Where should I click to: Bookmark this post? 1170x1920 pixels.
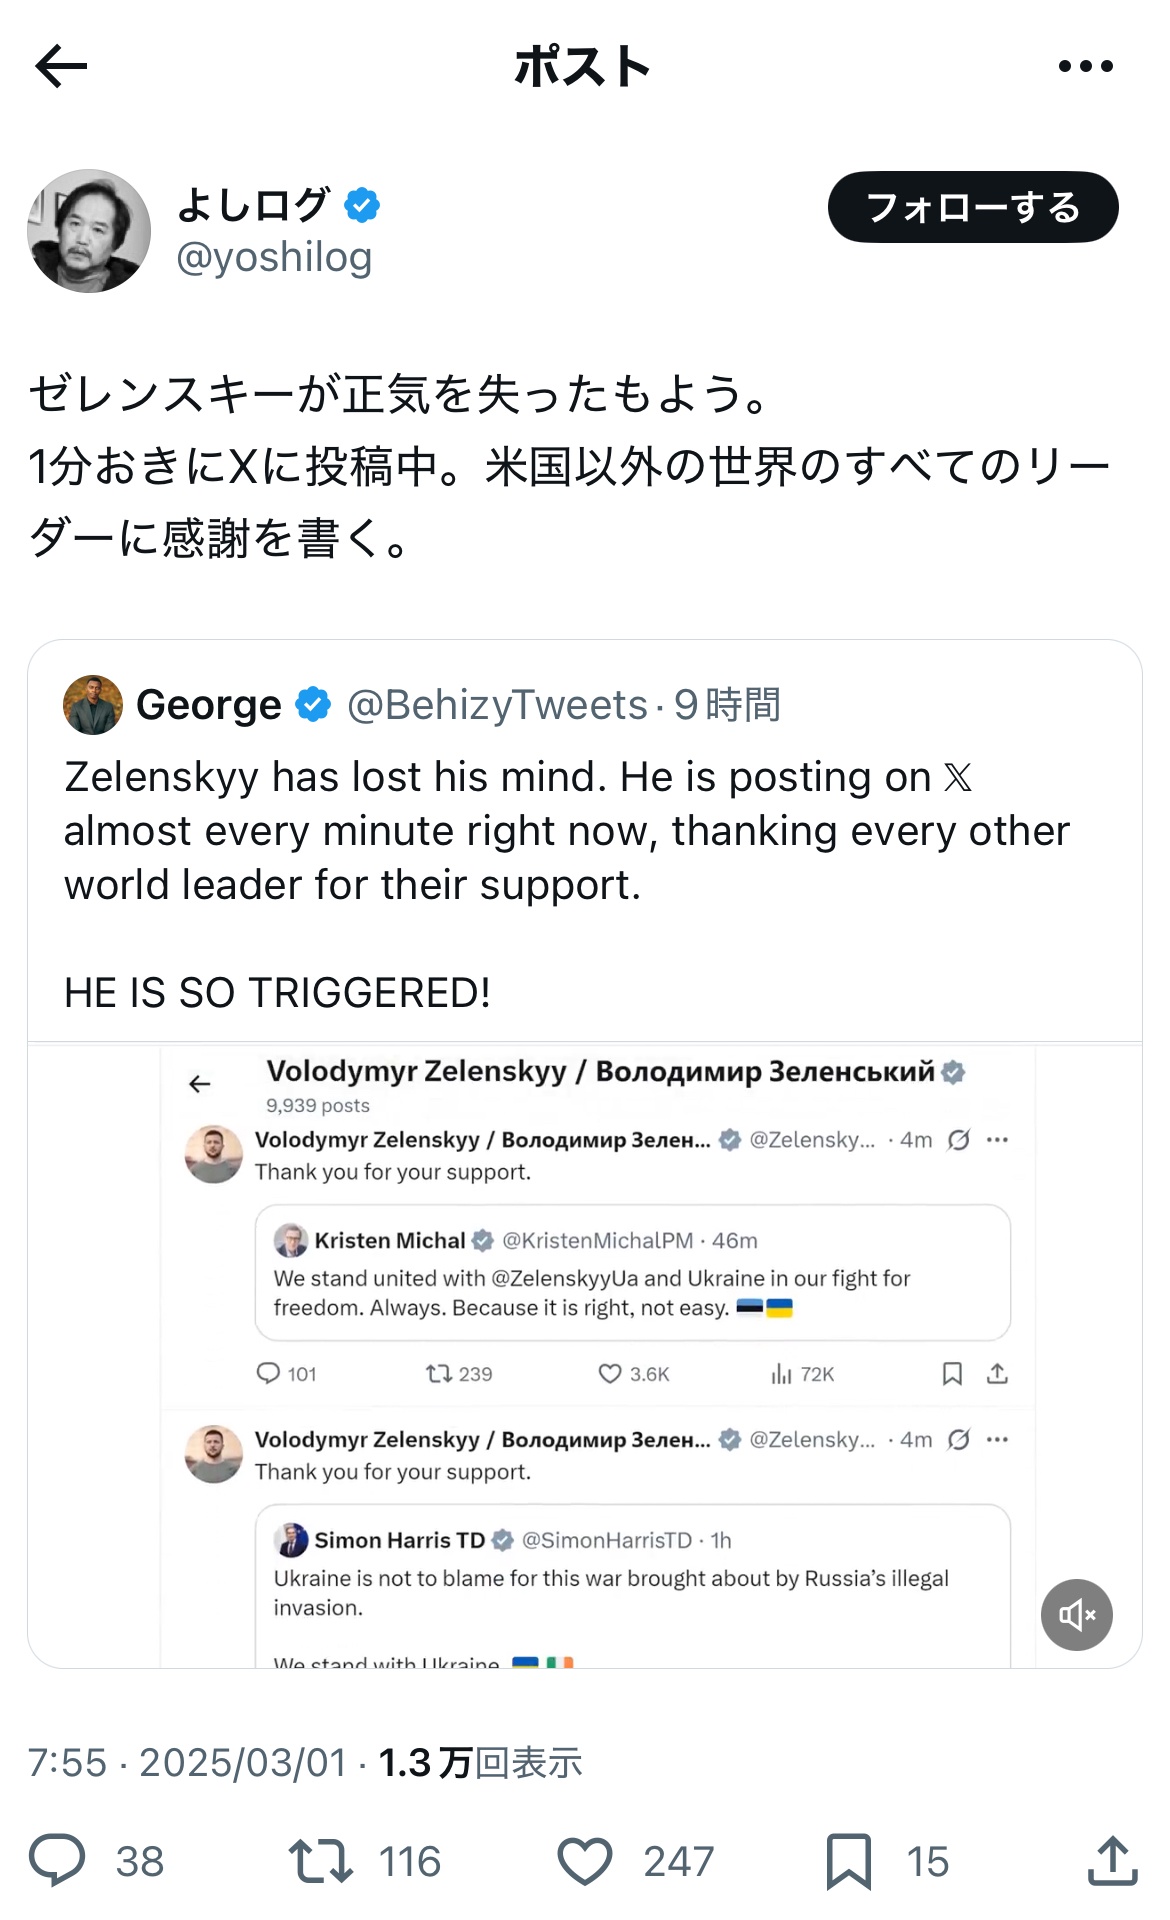point(849,1860)
